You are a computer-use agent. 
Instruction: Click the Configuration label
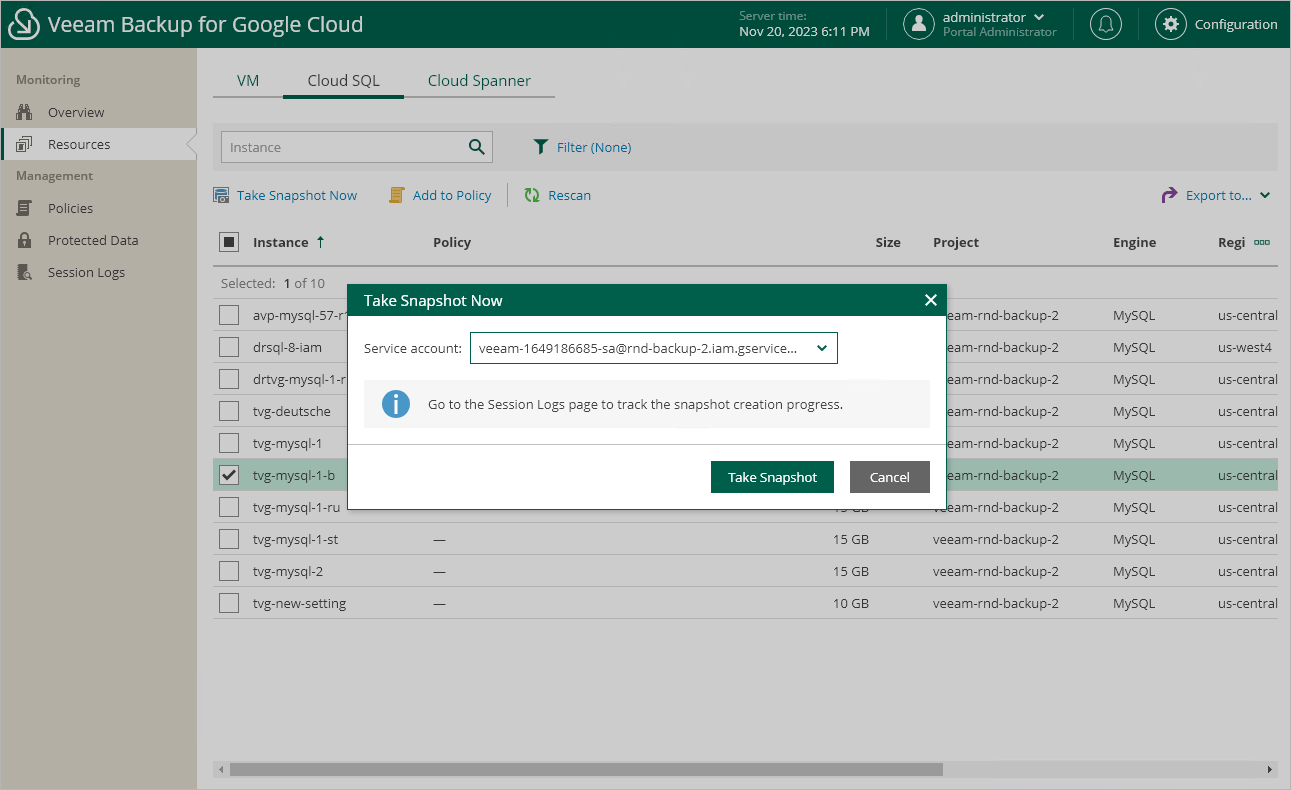(1236, 24)
